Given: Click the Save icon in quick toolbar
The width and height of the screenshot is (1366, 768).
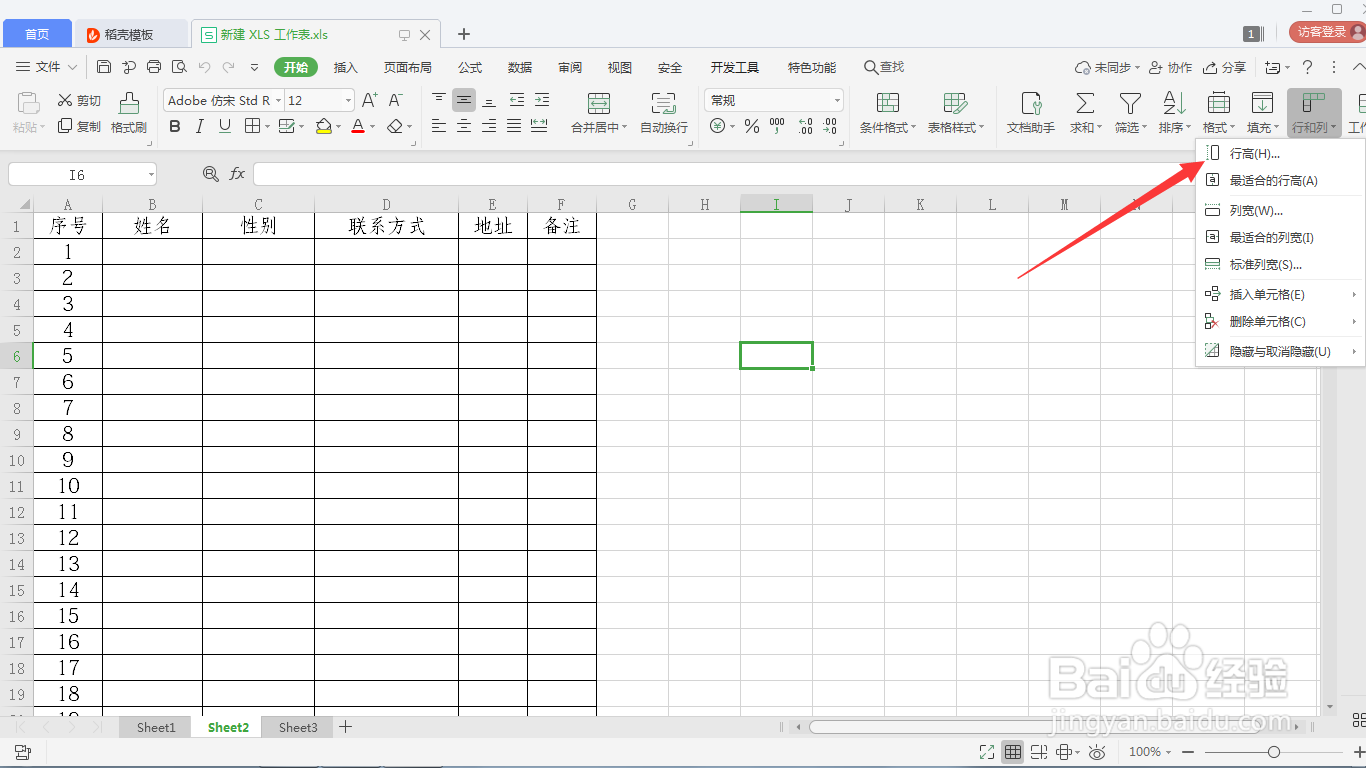Looking at the screenshot, I should 104,67.
